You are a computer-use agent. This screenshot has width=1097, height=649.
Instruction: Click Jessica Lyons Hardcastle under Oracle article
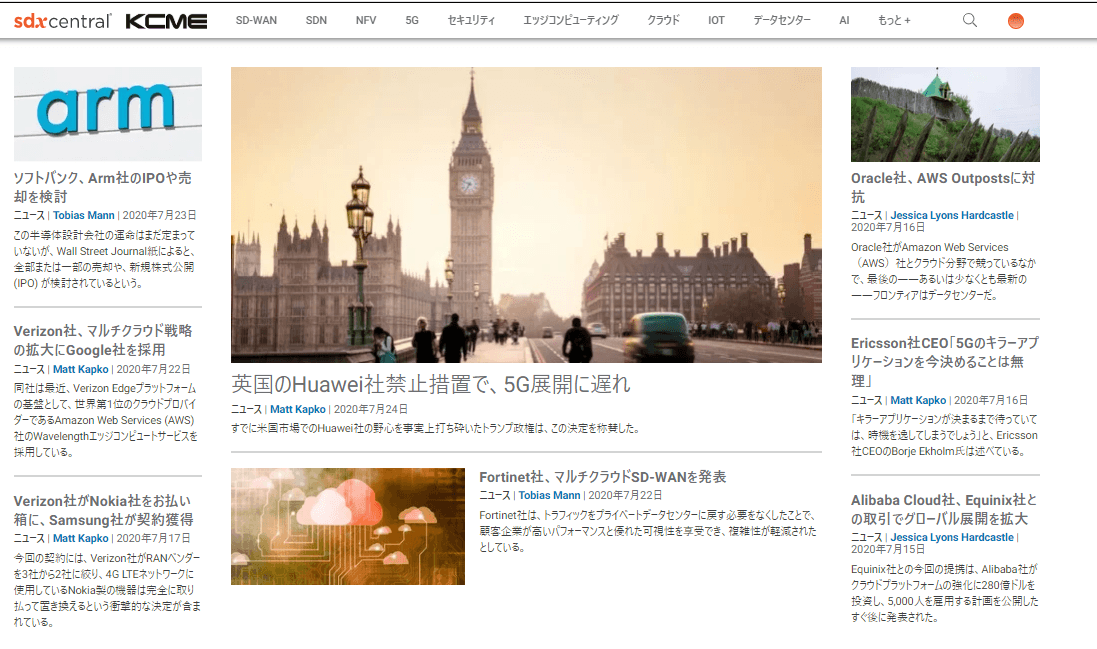(951, 215)
